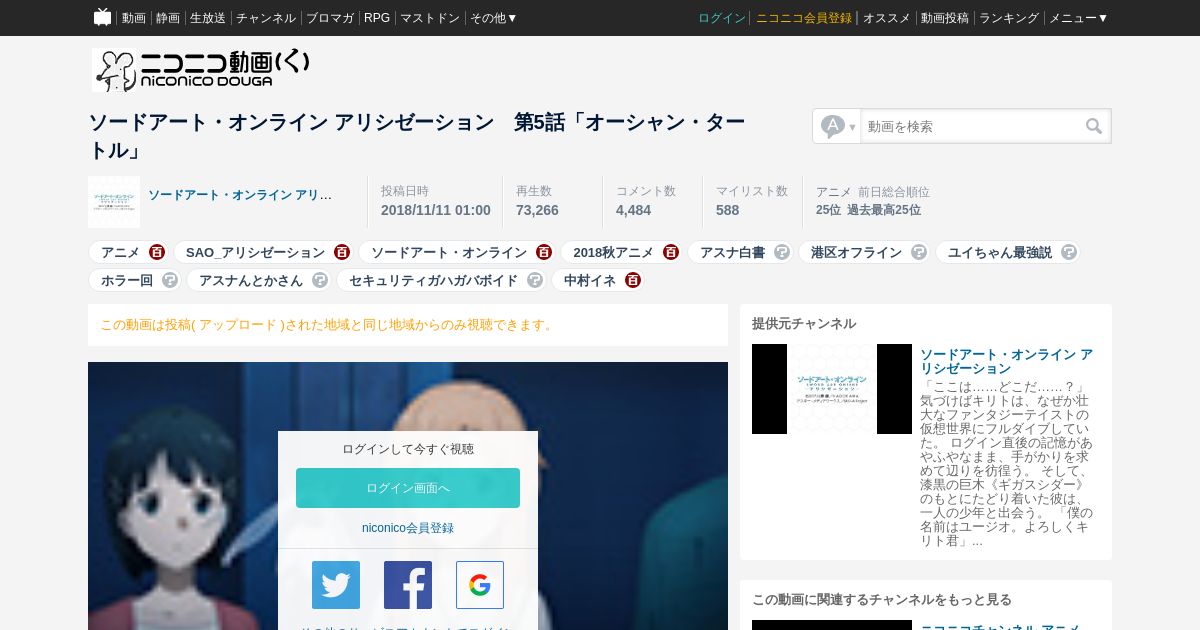
Task: Click question icon next to ホラー回 tag
Action: coord(170,280)
